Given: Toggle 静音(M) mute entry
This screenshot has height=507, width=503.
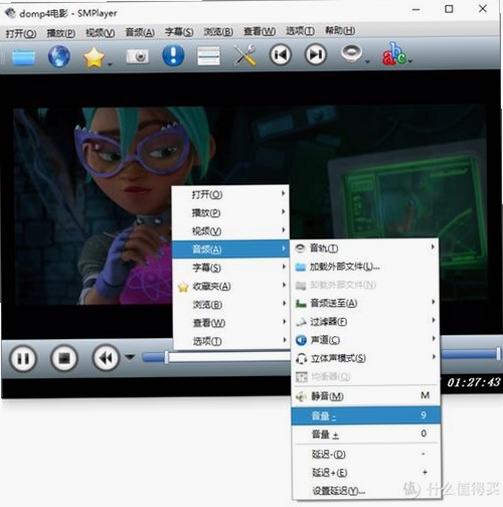Looking at the screenshot, I should (x=365, y=396).
